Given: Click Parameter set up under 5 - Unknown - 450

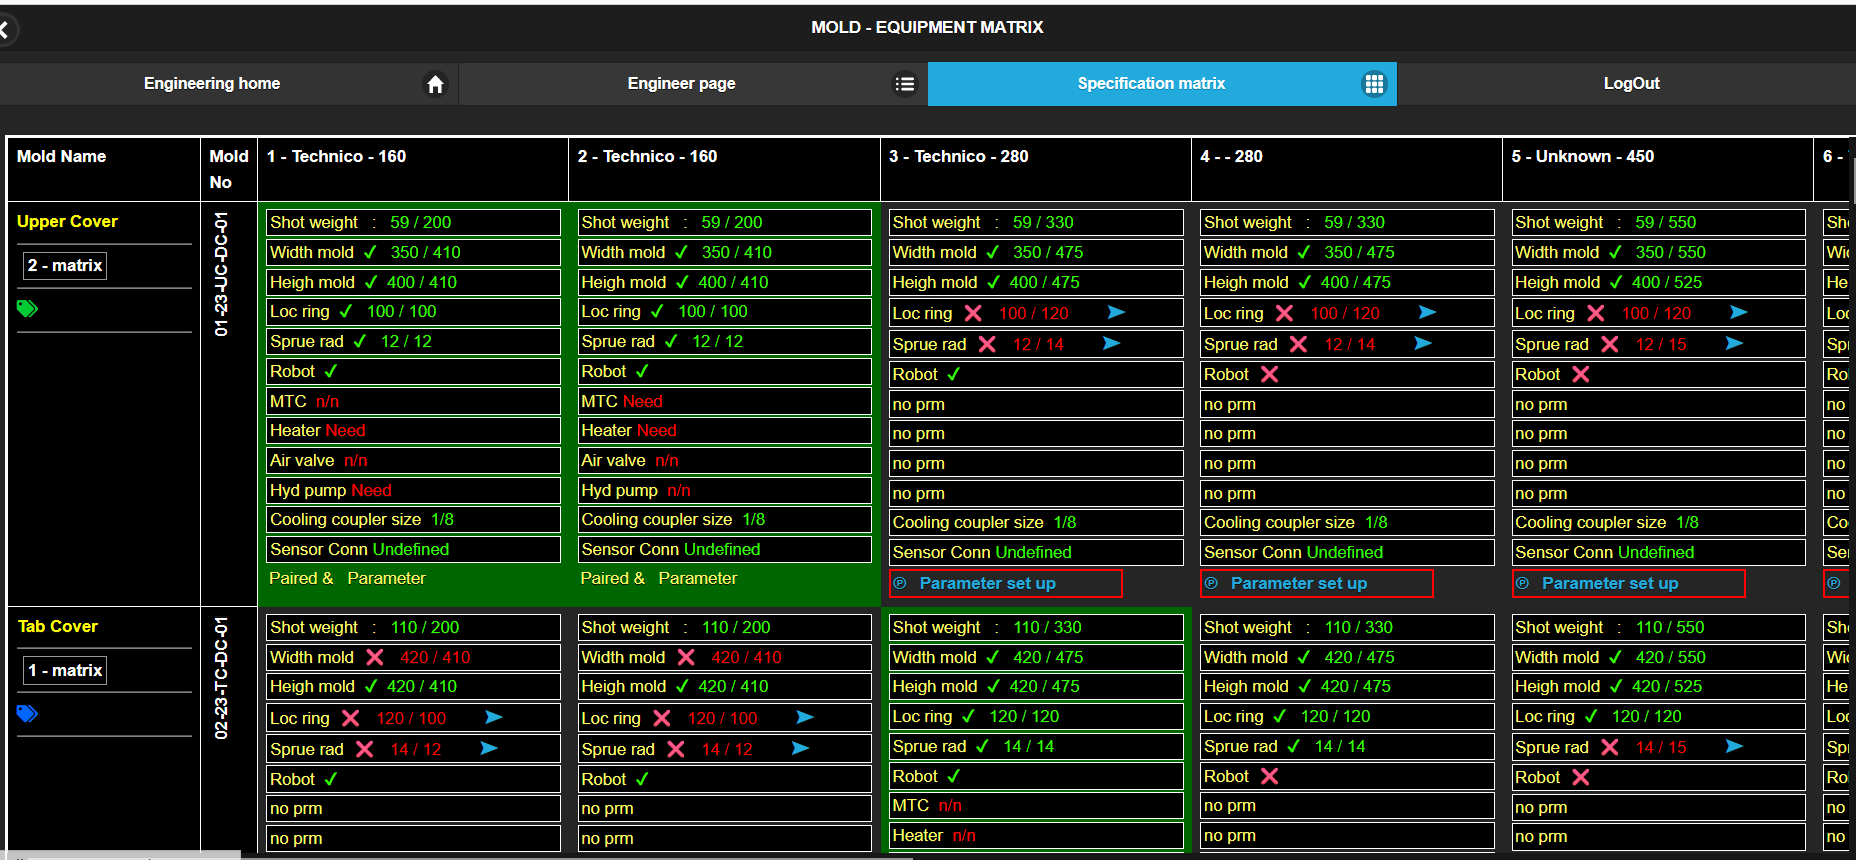Looking at the screenshot, I should [x=1628, y=583].
